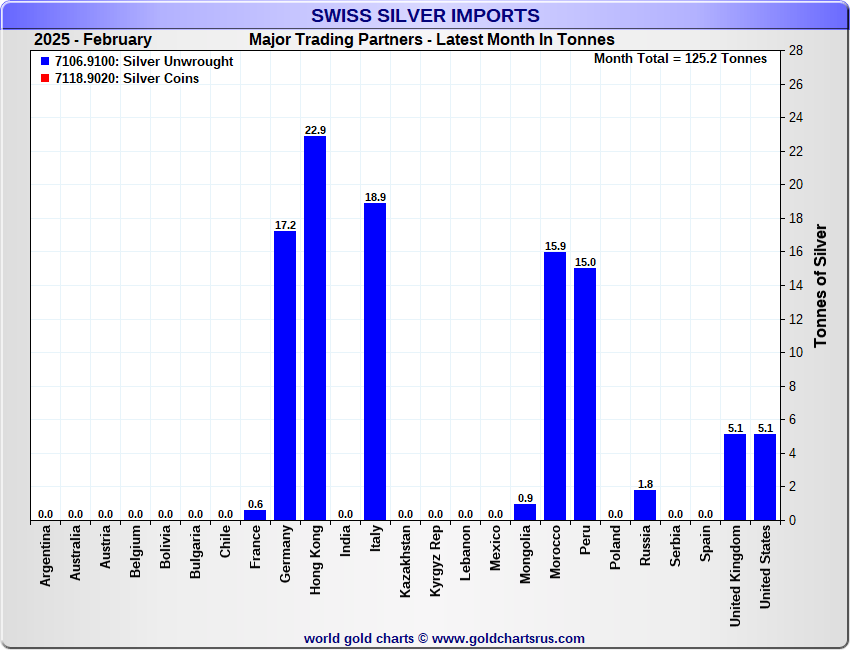Click the Tonnes of Silver axis title

[820, 286]
